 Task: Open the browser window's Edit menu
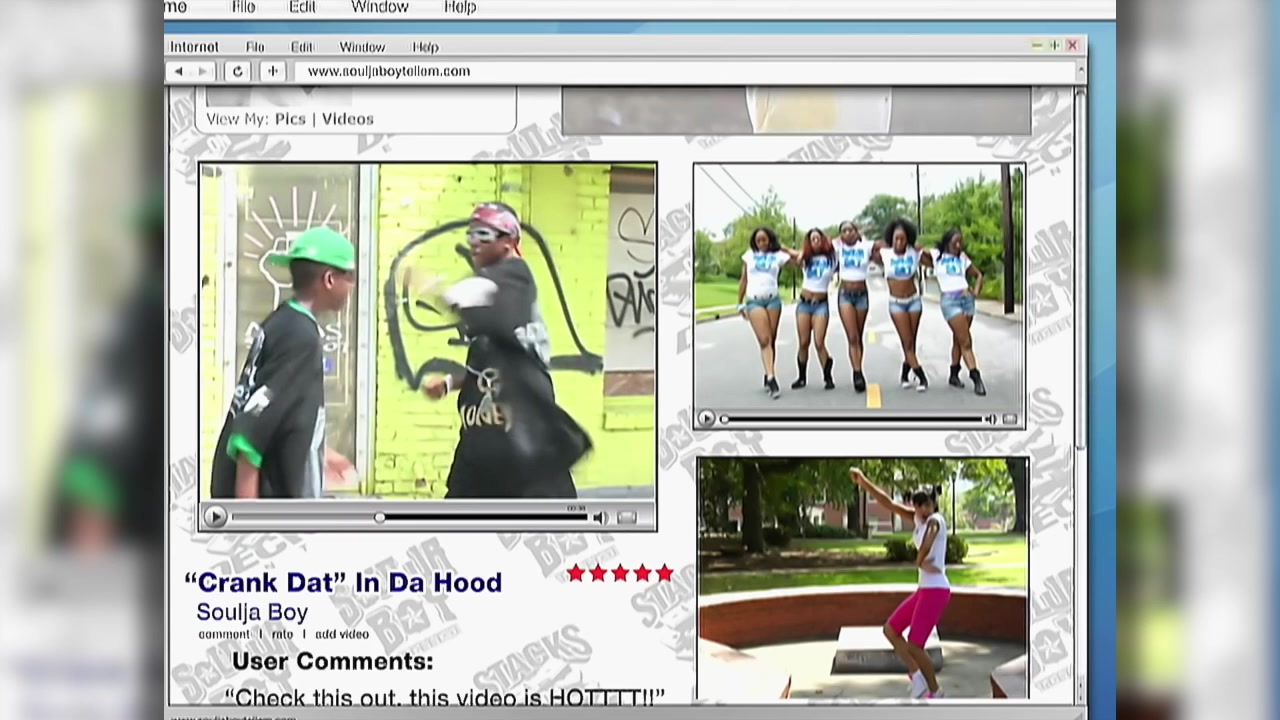pos(302,47)
